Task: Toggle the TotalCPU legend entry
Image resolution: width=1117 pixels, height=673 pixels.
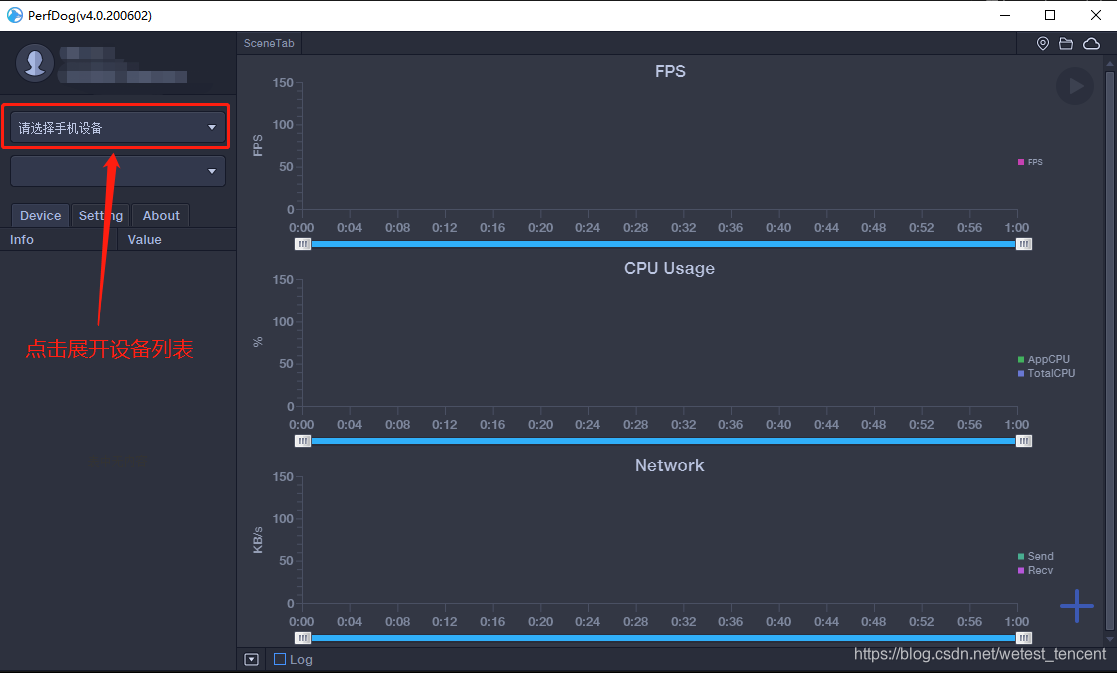Action: click(1046, 373)
